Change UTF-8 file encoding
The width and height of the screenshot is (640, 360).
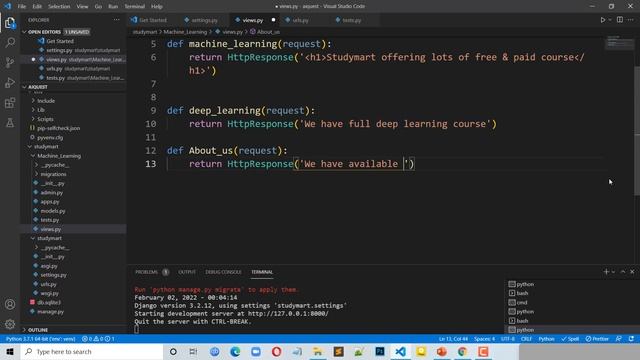pos(508,339)
